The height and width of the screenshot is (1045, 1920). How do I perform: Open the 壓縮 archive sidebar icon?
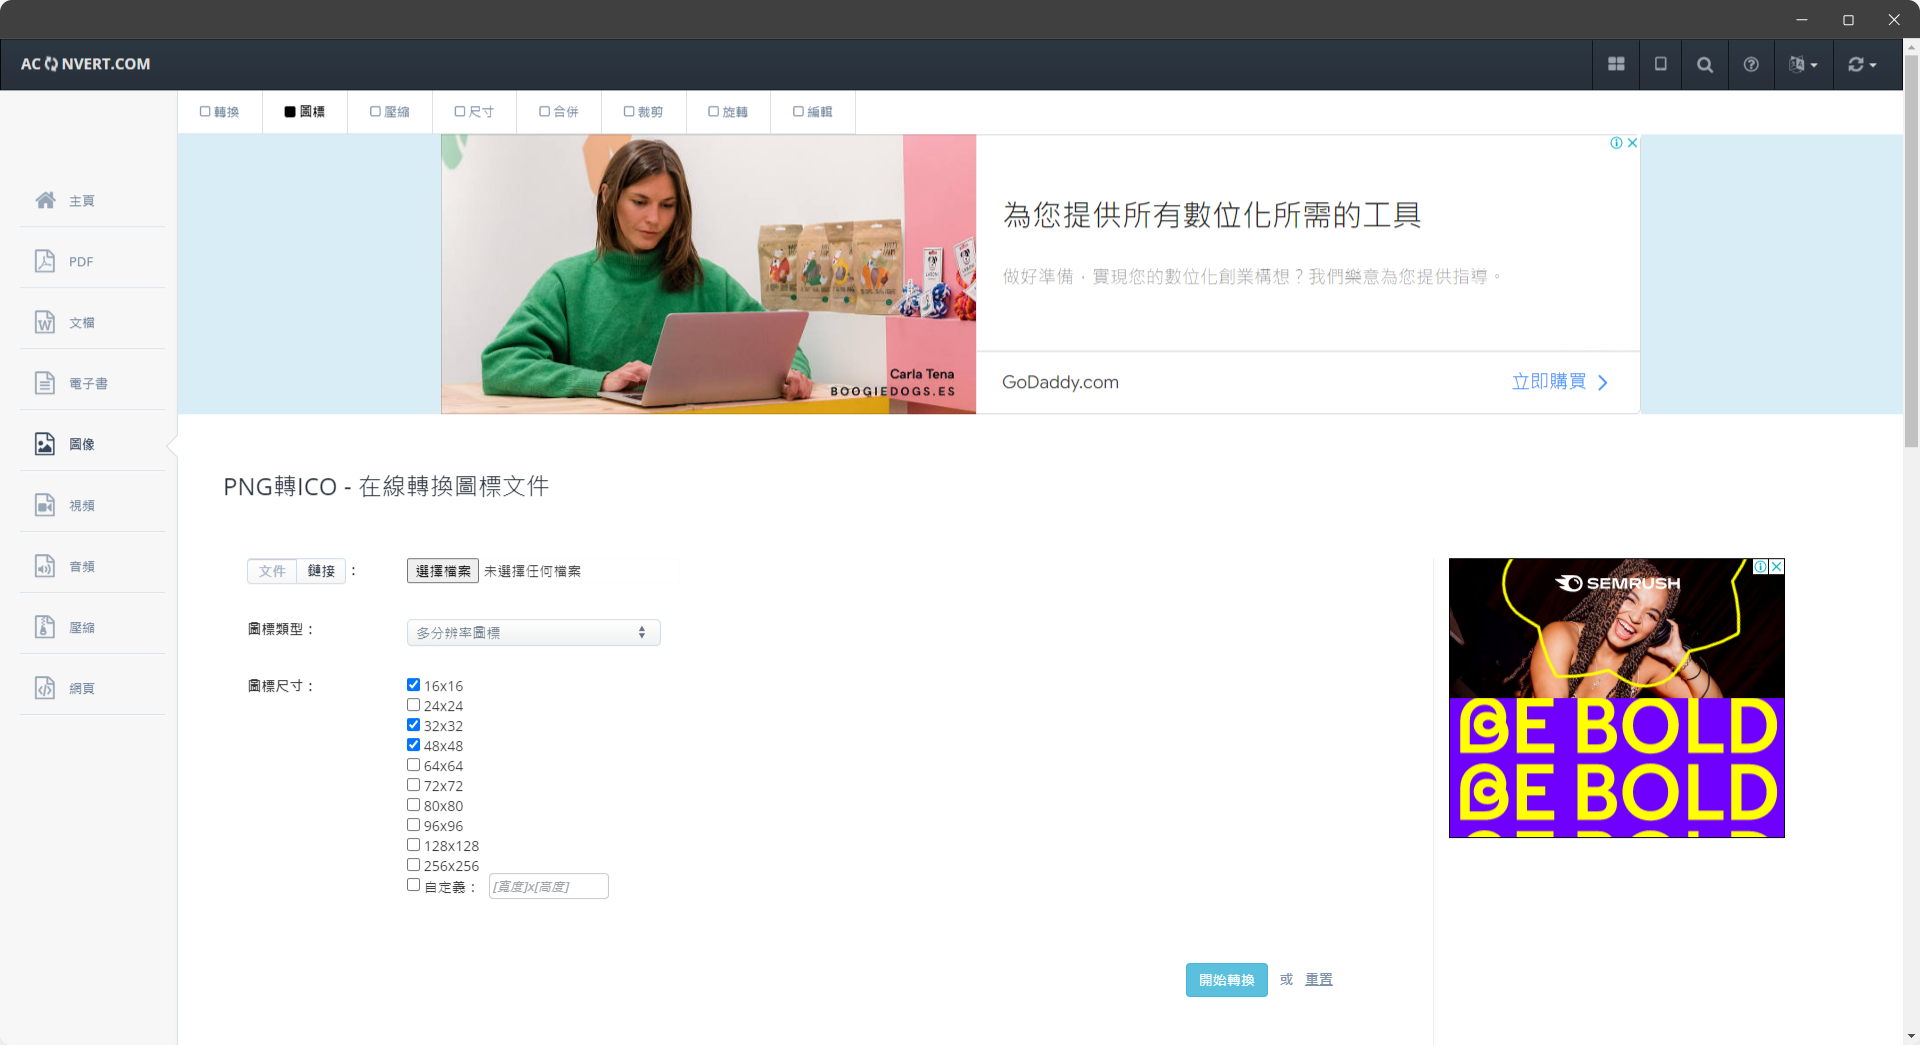45,627
